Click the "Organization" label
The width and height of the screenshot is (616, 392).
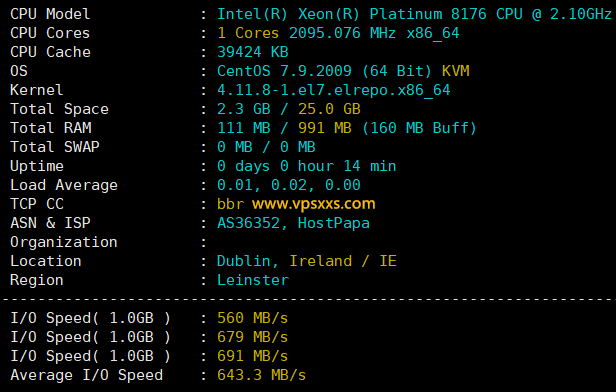[64, 242]
